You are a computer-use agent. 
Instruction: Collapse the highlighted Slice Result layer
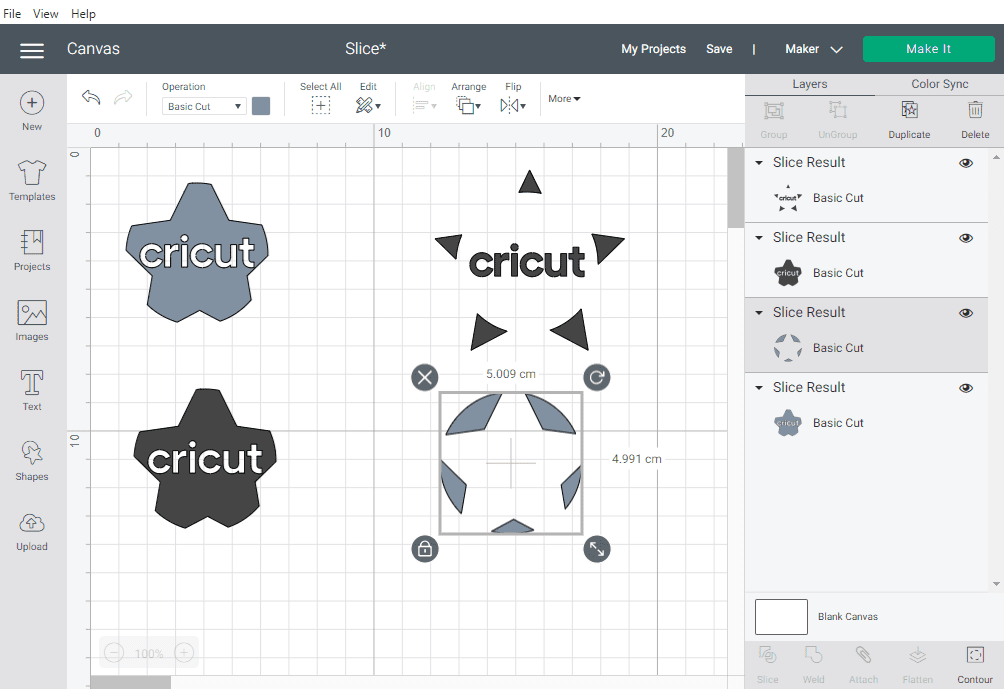(x=759, y=312)
